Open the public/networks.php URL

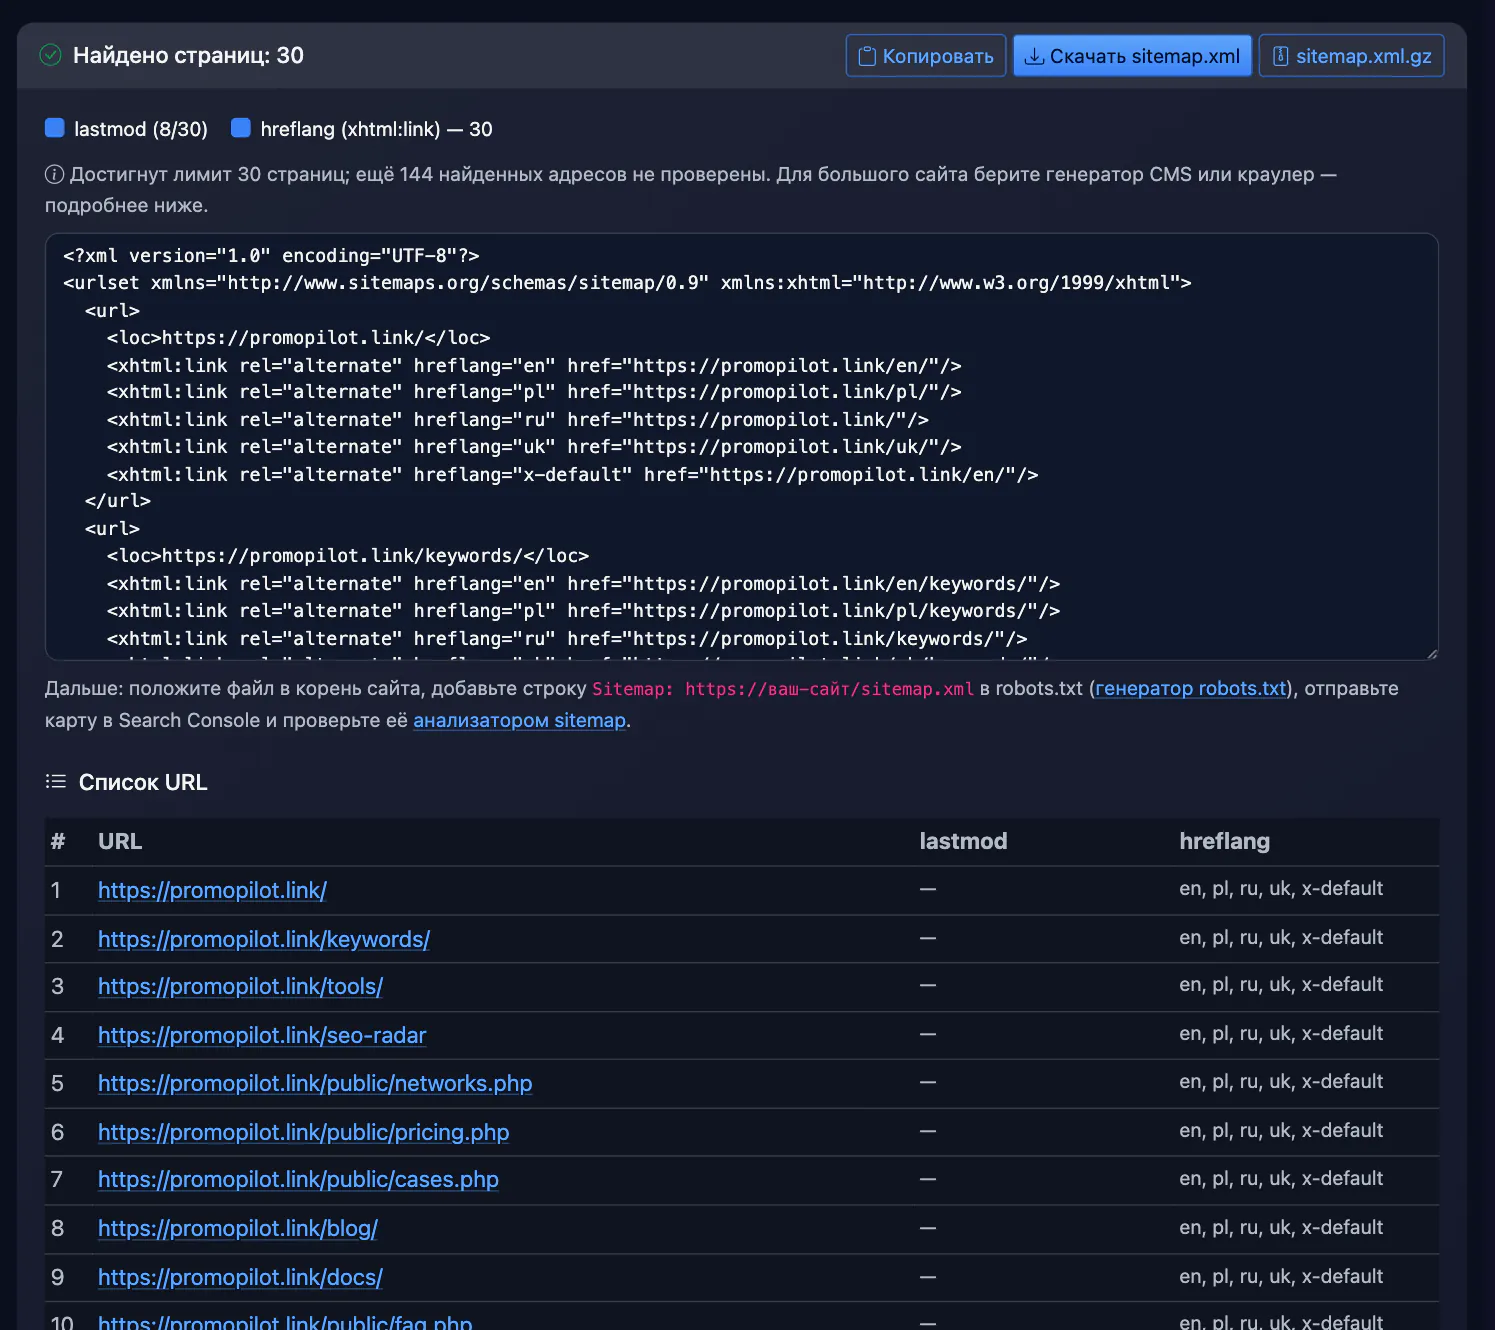(315, 1083)
